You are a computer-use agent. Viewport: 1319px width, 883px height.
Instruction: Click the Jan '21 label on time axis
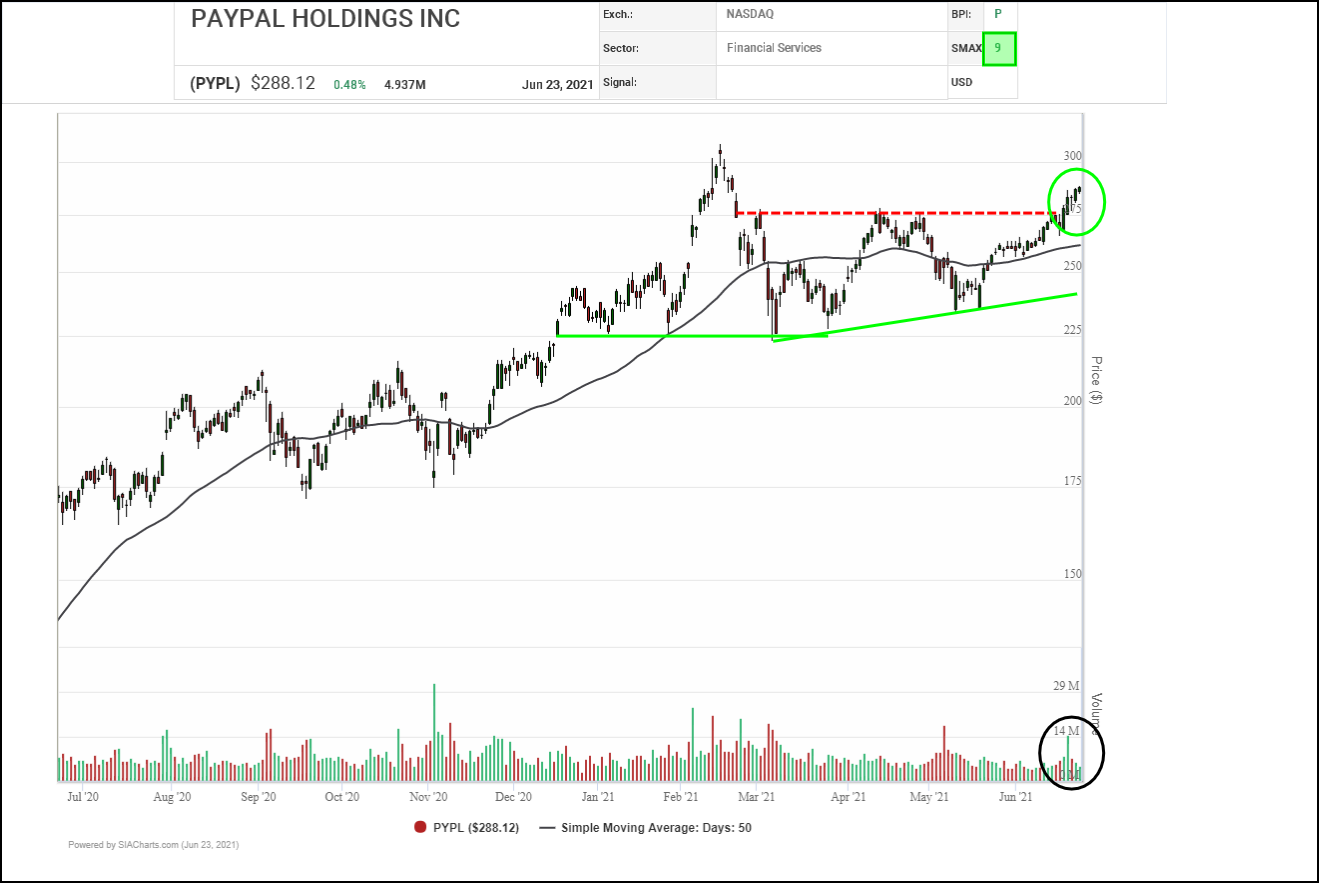click(598, 797)
